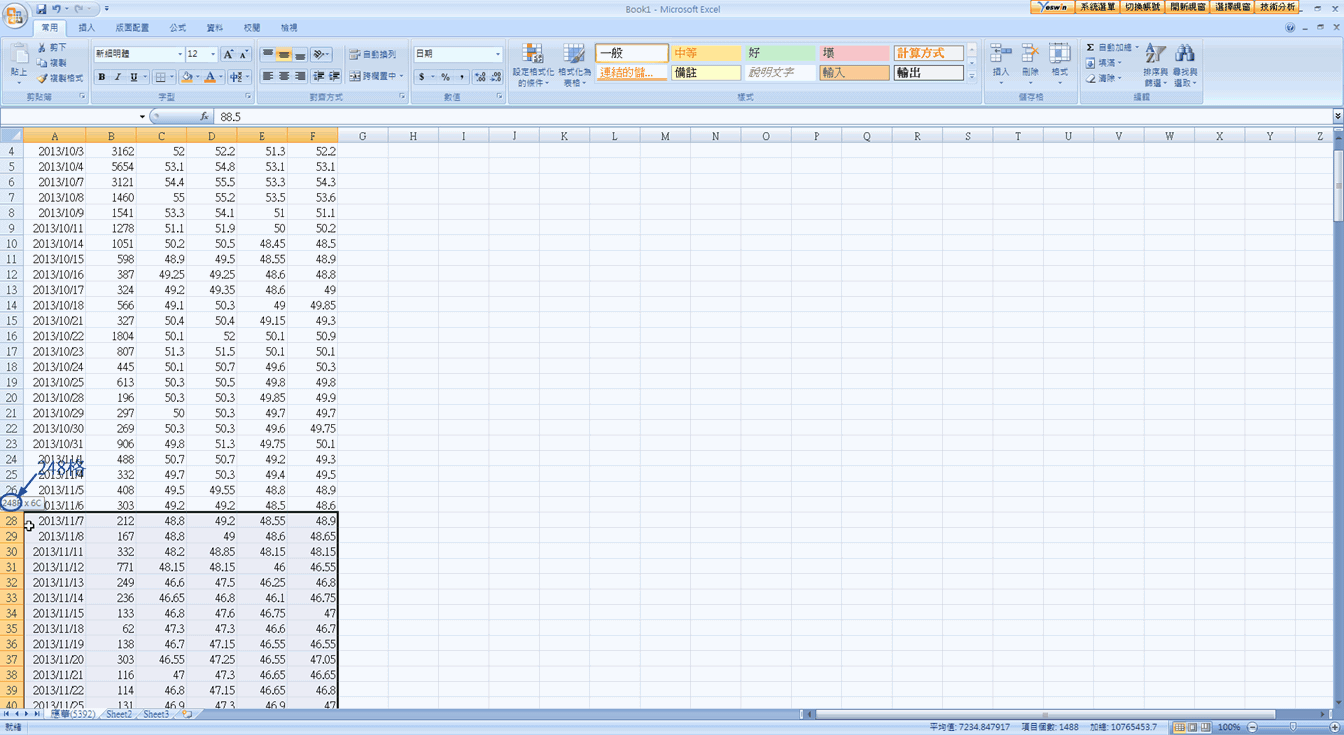Pick the fill color bucket
The height and width of the screenshot is (735, 1344).
[x=187, y=77]
